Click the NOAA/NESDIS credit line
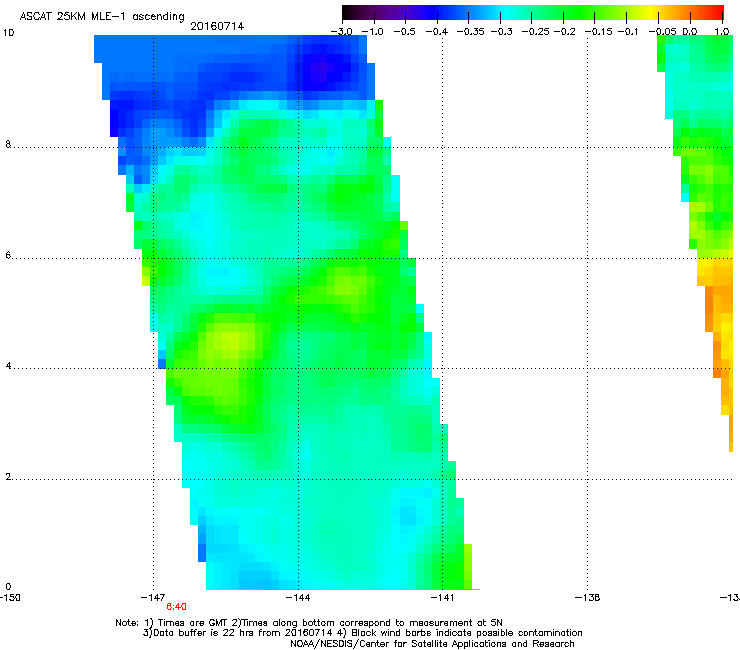Image resolution: width=740 pixels, height=650 pixels. tap(432, 644)
